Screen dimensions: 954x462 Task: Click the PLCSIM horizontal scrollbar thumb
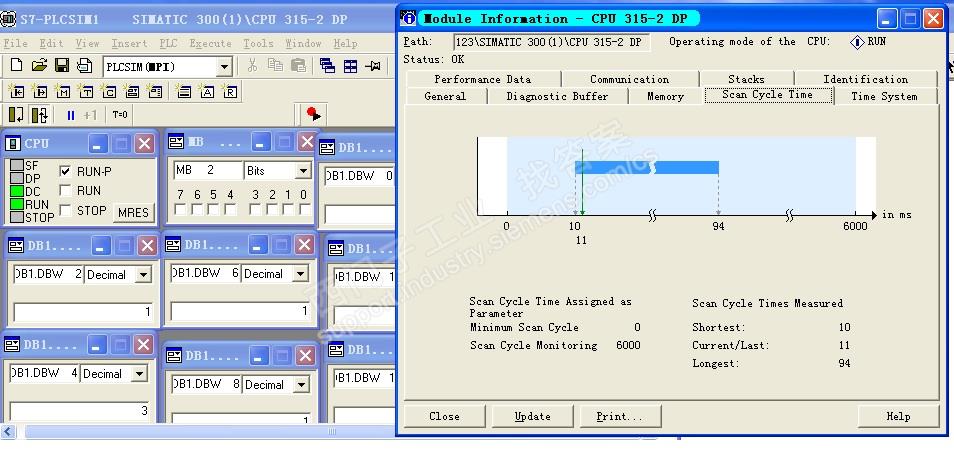pyautogui.click(x=332, y=432)
